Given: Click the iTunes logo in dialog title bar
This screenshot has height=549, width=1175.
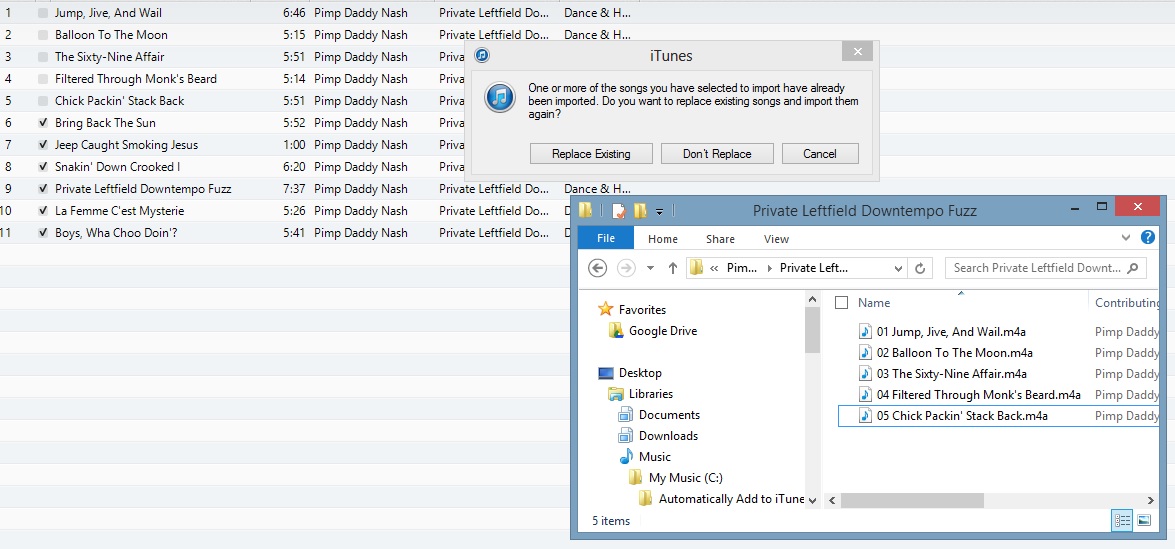Looking at the screenshot, I should (x=482, y=55).
